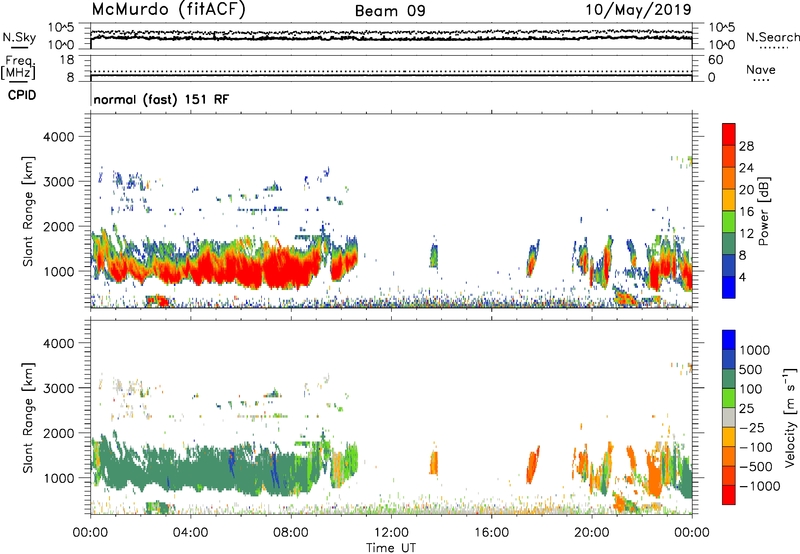This screenshot has height=554, width=800.
Task: Click the '4000' tick in the power panel
Action: point(59,137)
